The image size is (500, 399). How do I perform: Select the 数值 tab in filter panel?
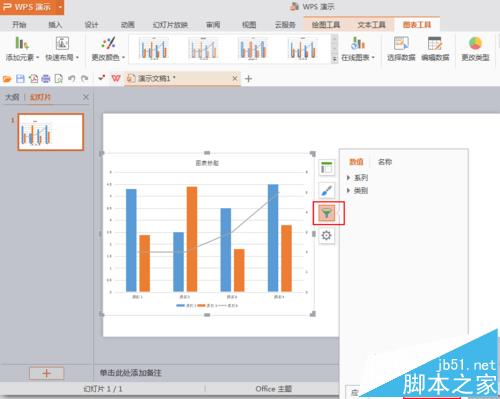(356, 162)
